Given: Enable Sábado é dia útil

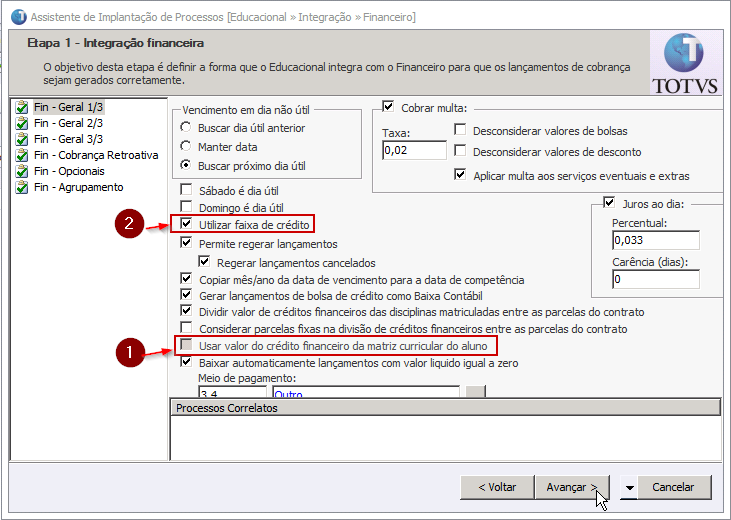Looking at the screenshot, I should point(186,190).
